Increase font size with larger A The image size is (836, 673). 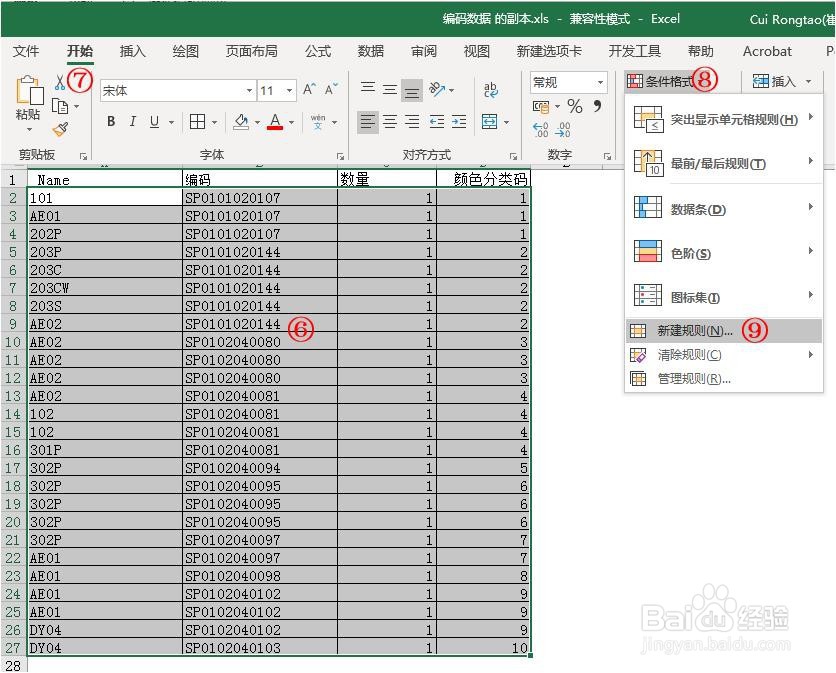[x=309, y=90]
